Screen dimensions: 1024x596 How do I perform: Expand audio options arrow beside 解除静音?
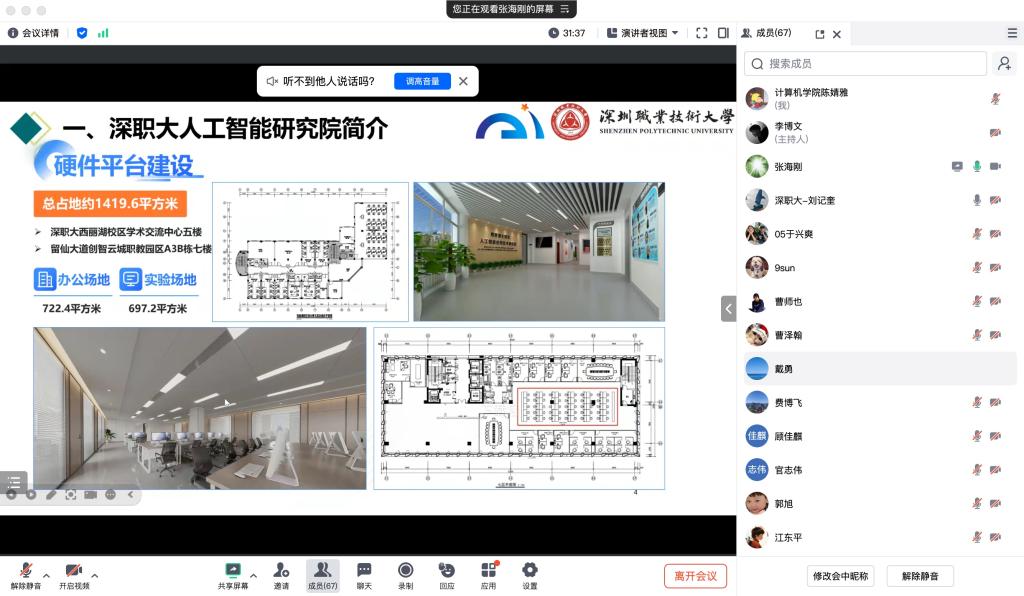coord(48,575)
